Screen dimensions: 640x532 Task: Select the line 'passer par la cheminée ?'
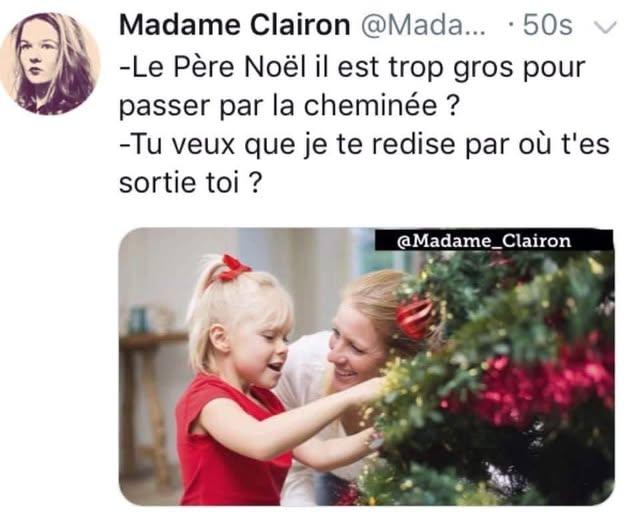tap(289, 106)
